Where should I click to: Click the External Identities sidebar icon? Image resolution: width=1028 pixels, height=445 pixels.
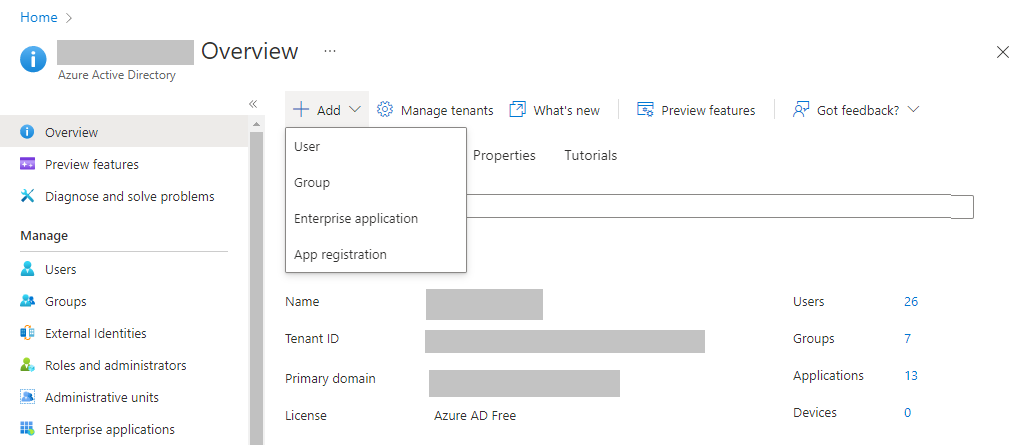coord(27,333)
